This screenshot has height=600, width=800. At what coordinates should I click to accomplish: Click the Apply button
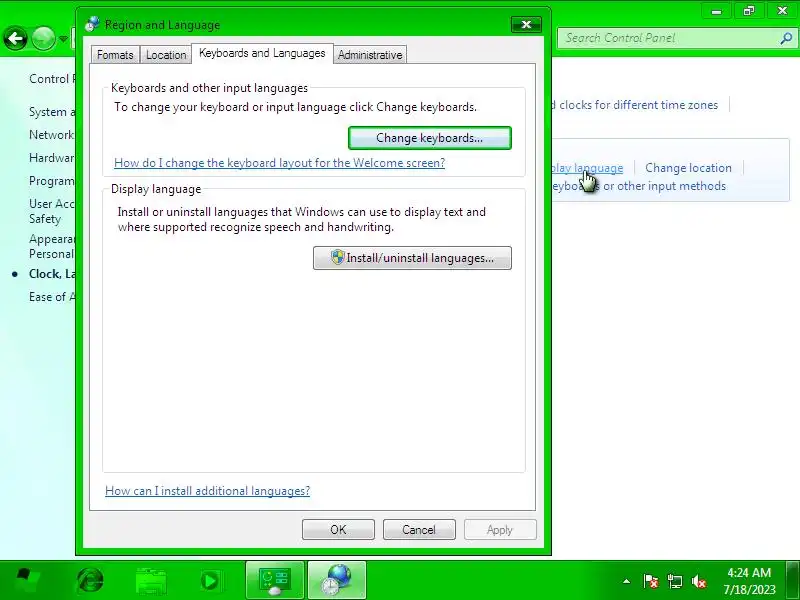click(x=500, y=530)
